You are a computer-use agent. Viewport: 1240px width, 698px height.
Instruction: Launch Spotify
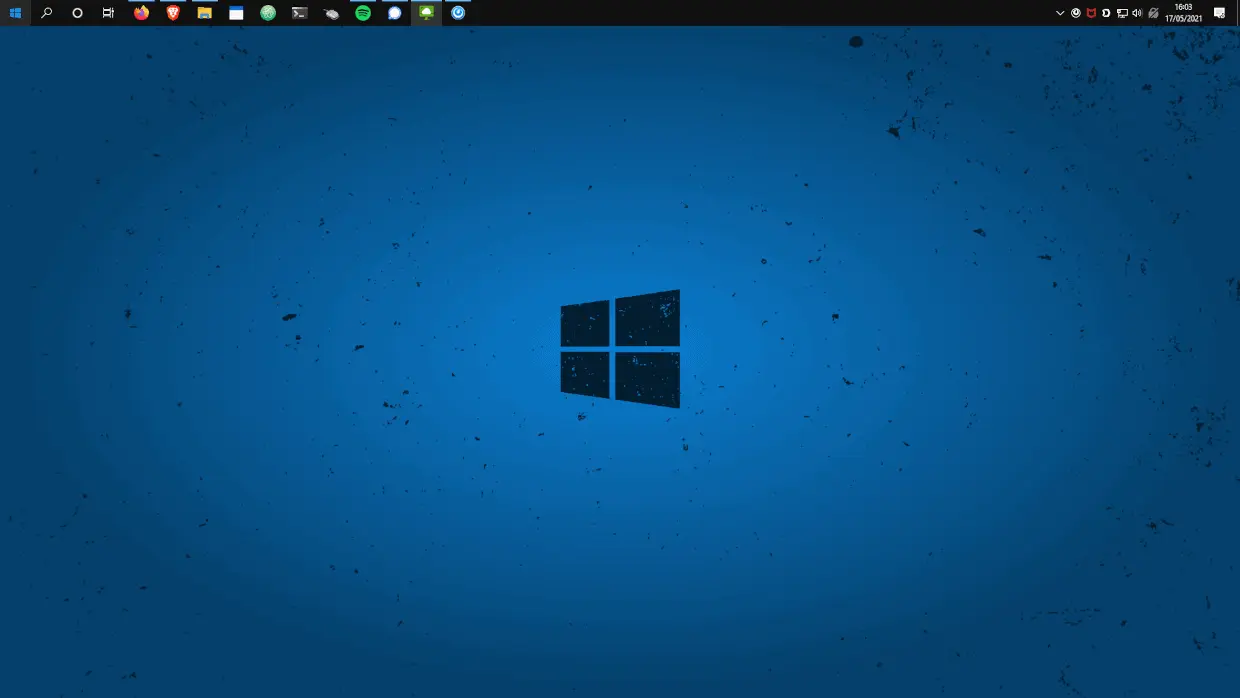364,13
